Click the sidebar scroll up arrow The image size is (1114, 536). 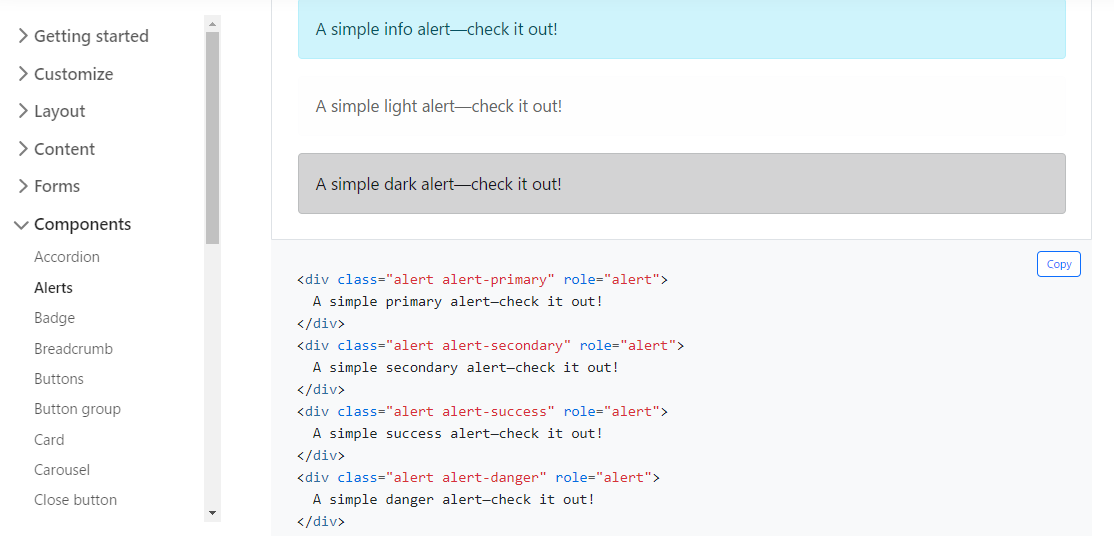click(212, 23)
